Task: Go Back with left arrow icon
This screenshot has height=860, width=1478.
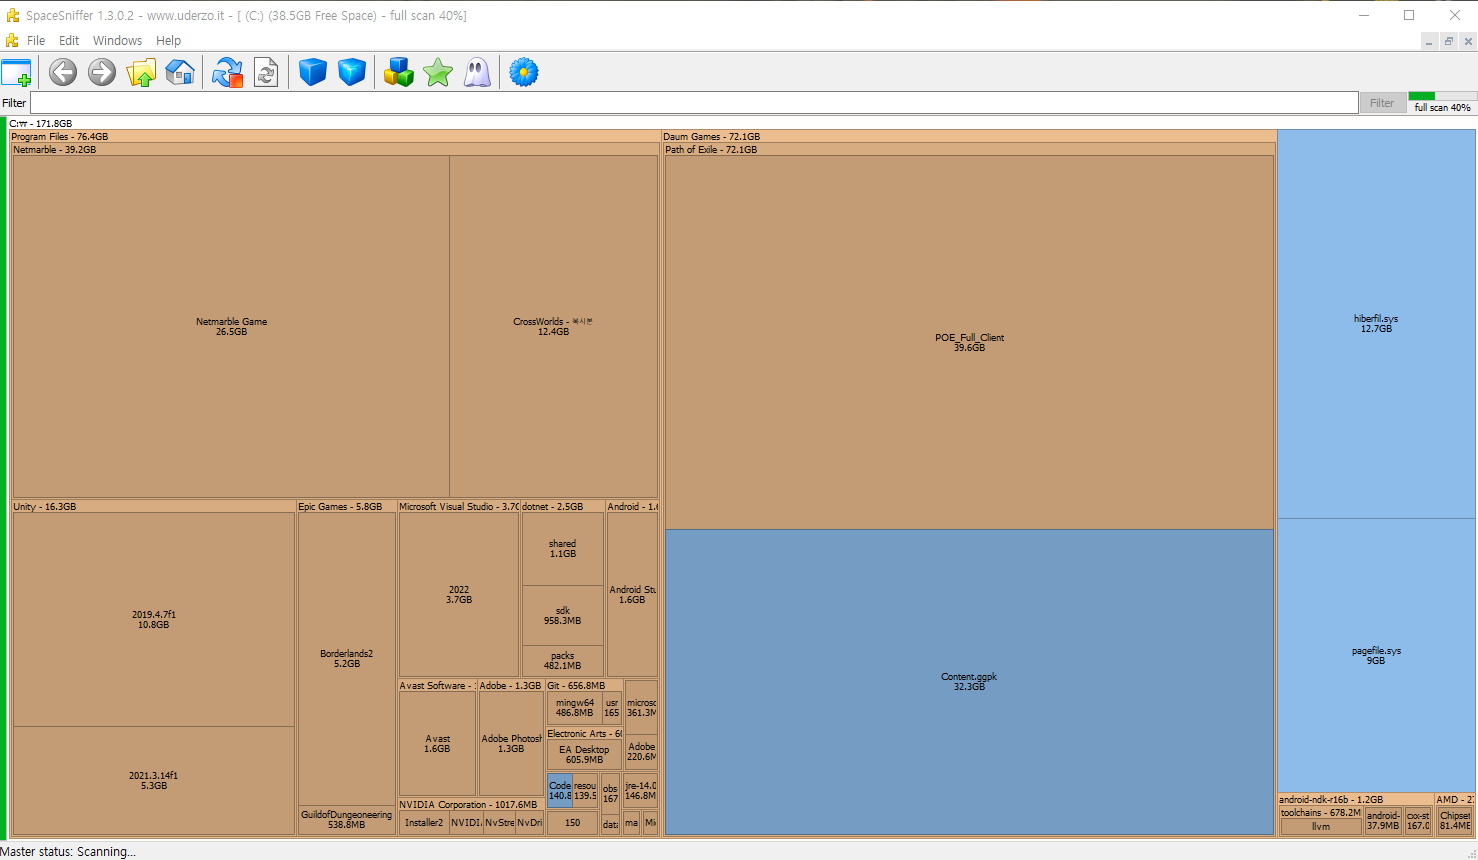Action: (63, 72)
